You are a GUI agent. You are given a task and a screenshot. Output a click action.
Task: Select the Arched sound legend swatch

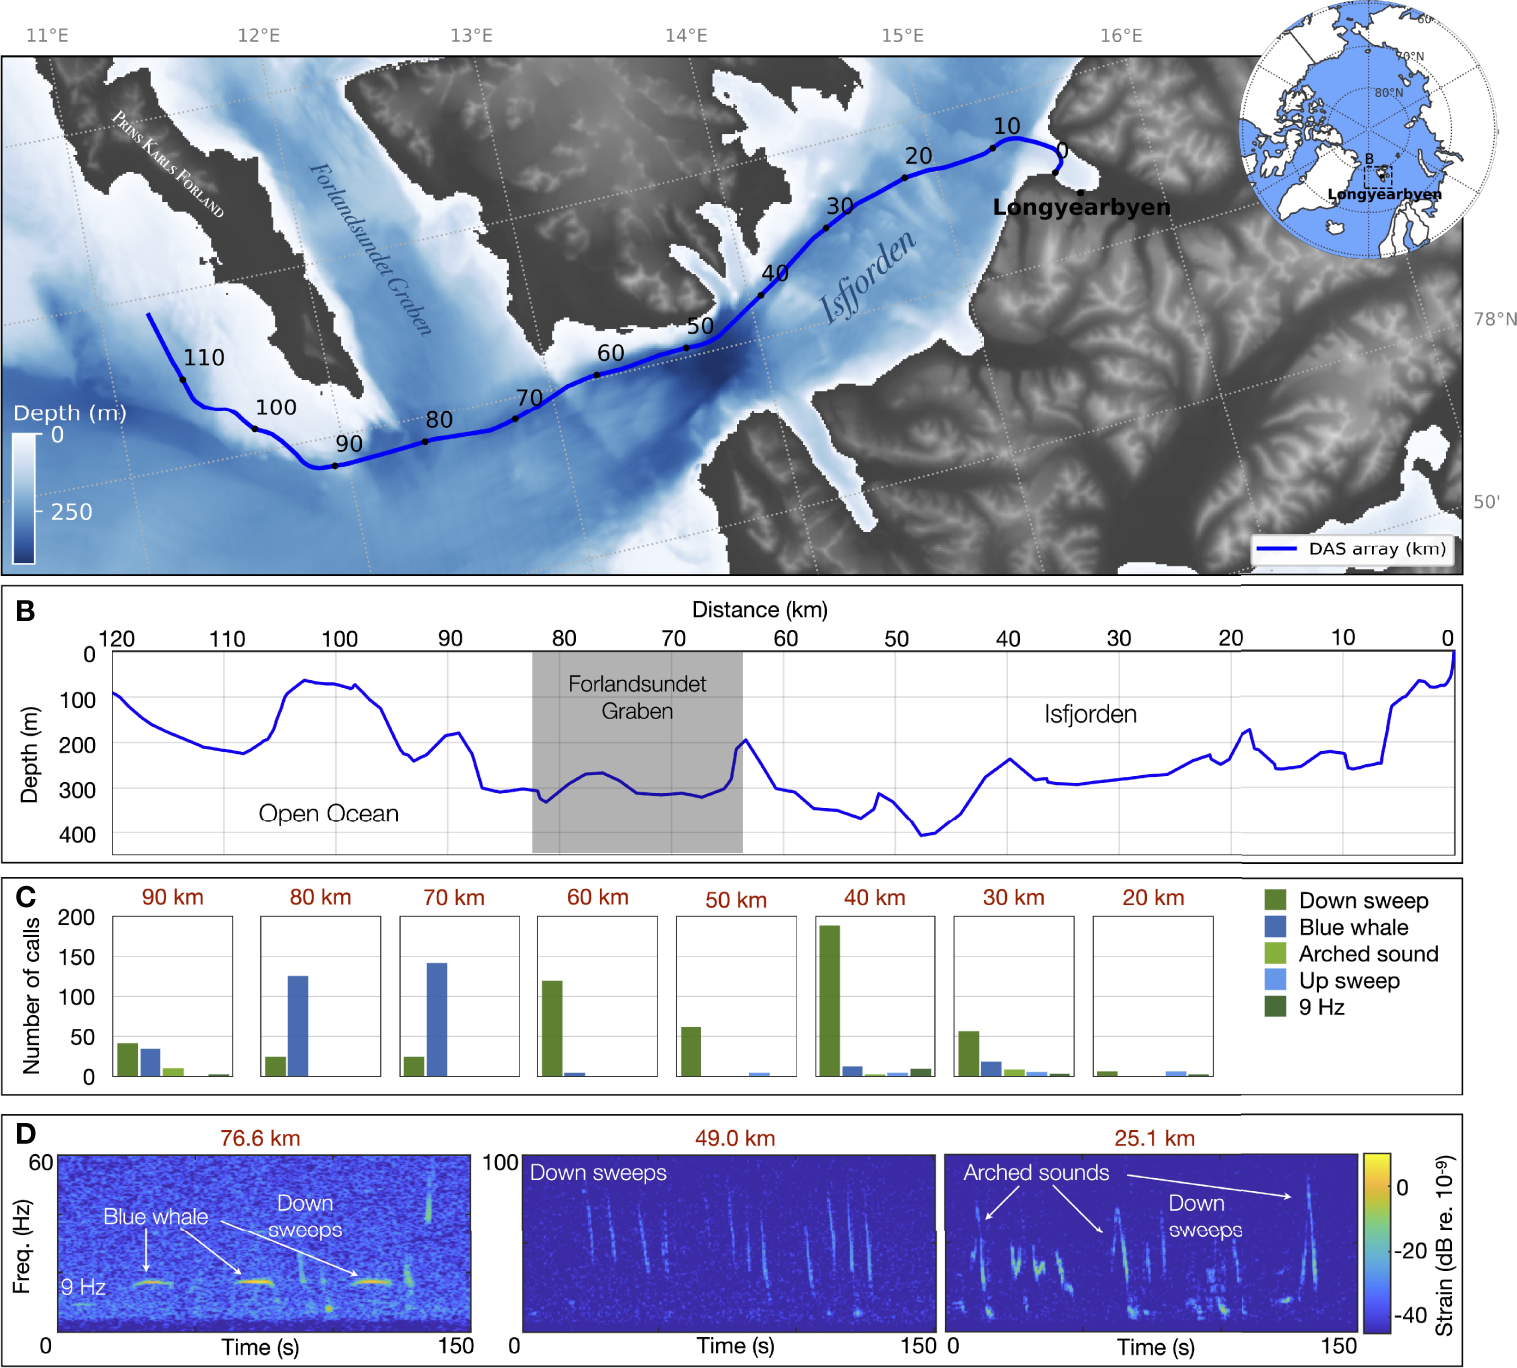1275,954
